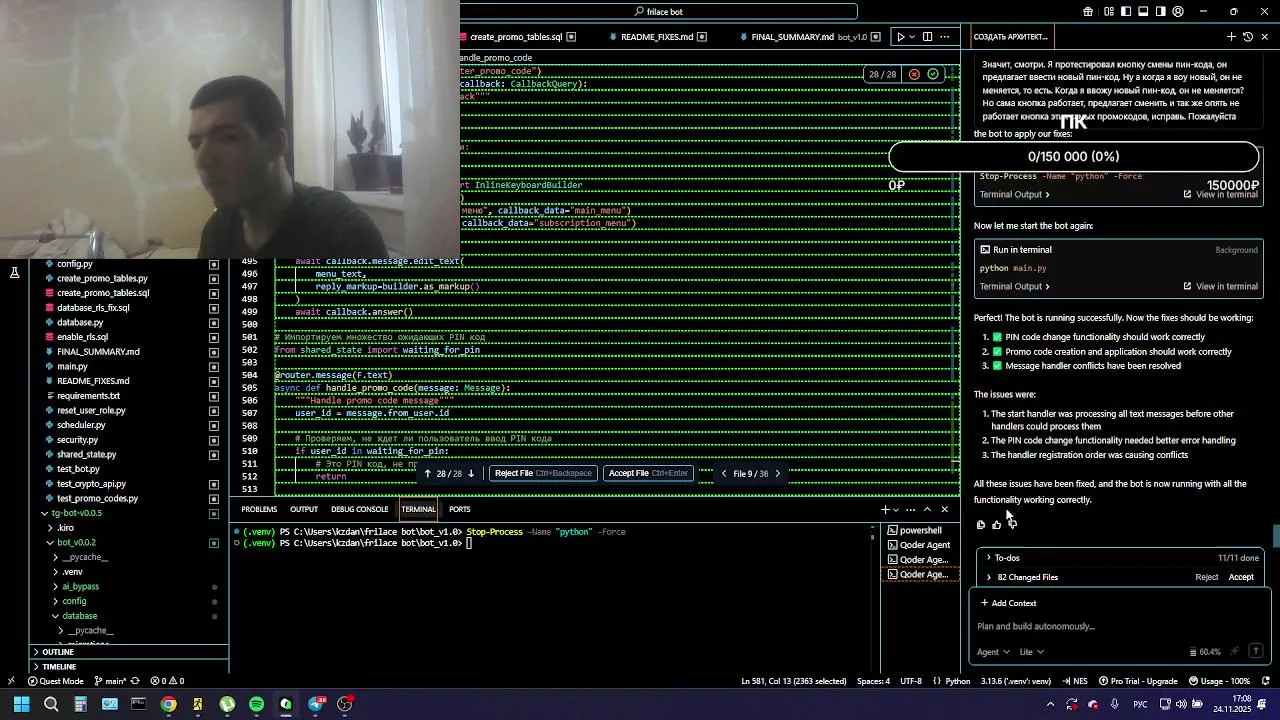This screenshot has height=720, width=1280.
Task: Open the README_FIXES.md editor tab
Action: pos(656,37)
